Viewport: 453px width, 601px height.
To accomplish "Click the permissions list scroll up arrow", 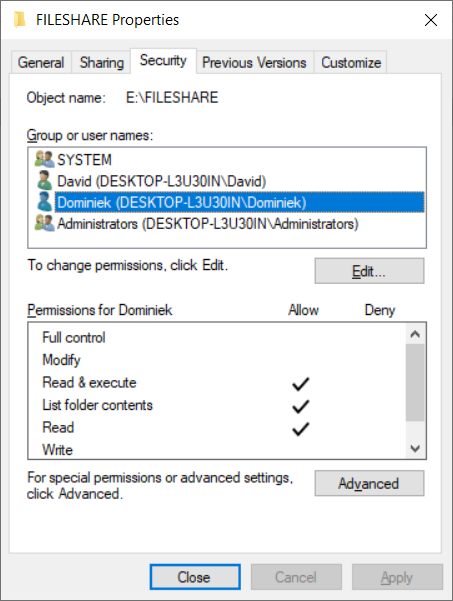I will point(415,334).
